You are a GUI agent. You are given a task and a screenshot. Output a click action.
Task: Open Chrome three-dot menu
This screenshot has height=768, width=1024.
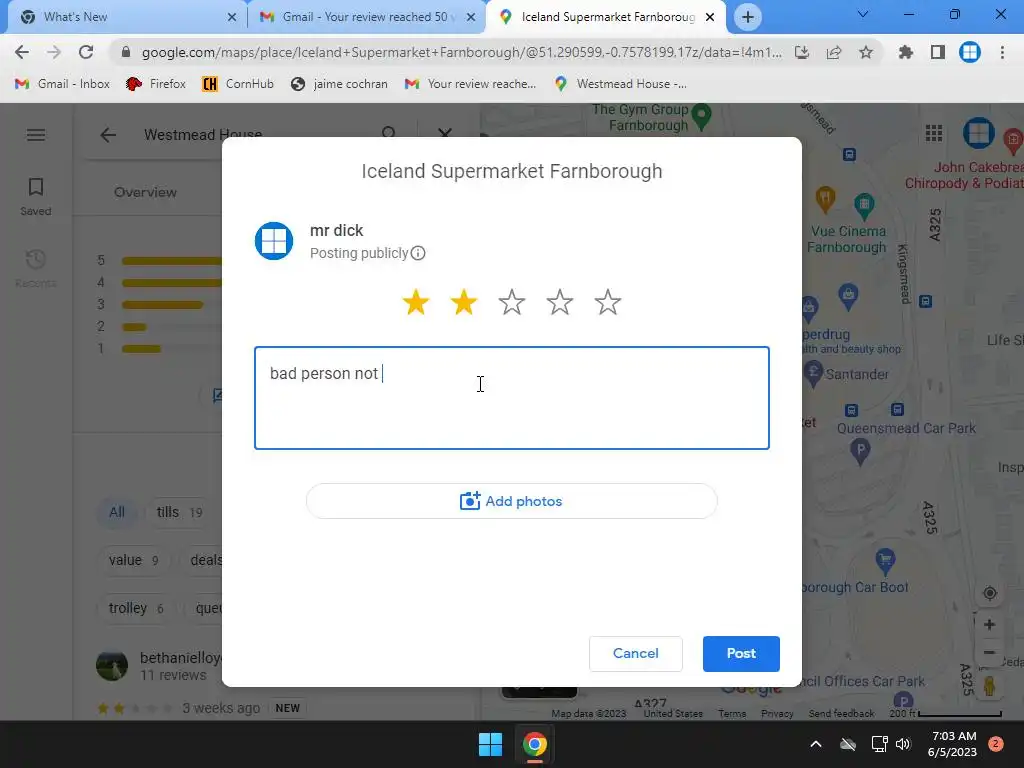1002,52
